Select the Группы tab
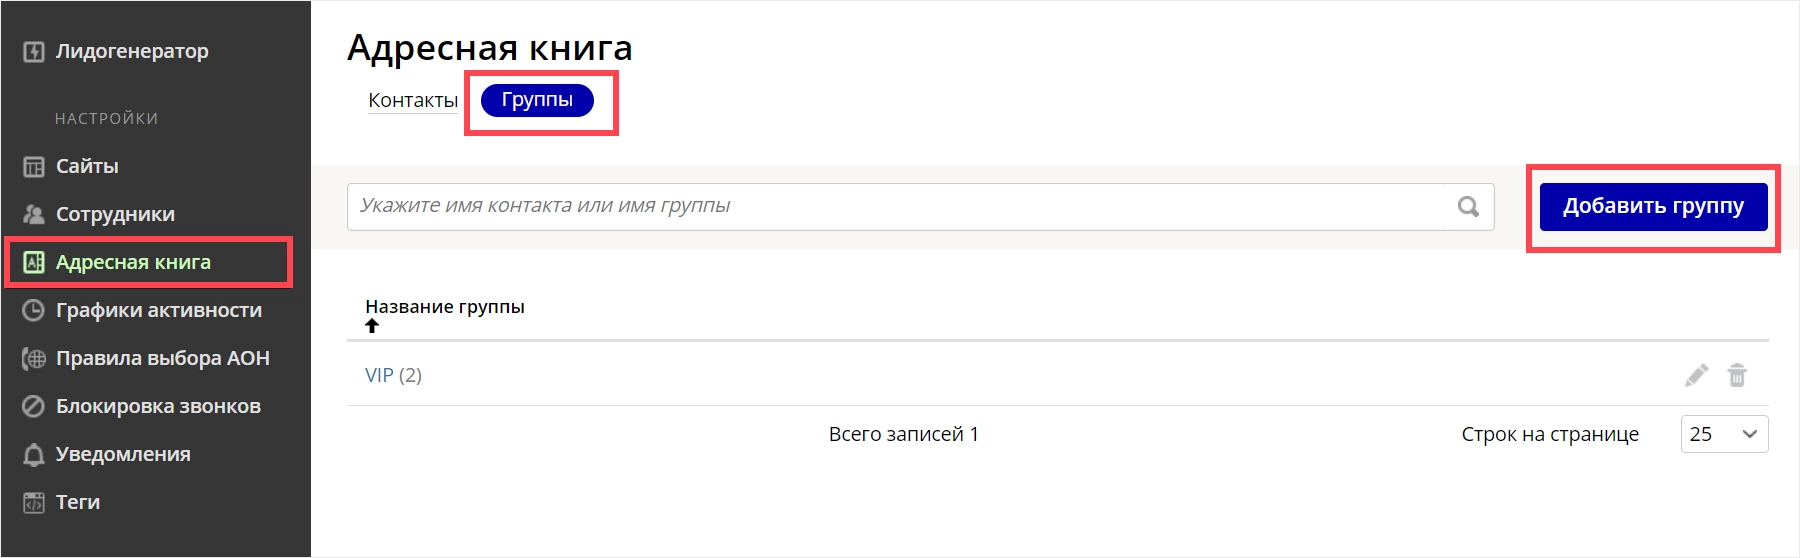The width and height of the screenshot is (1800, 558). [537, 100]
